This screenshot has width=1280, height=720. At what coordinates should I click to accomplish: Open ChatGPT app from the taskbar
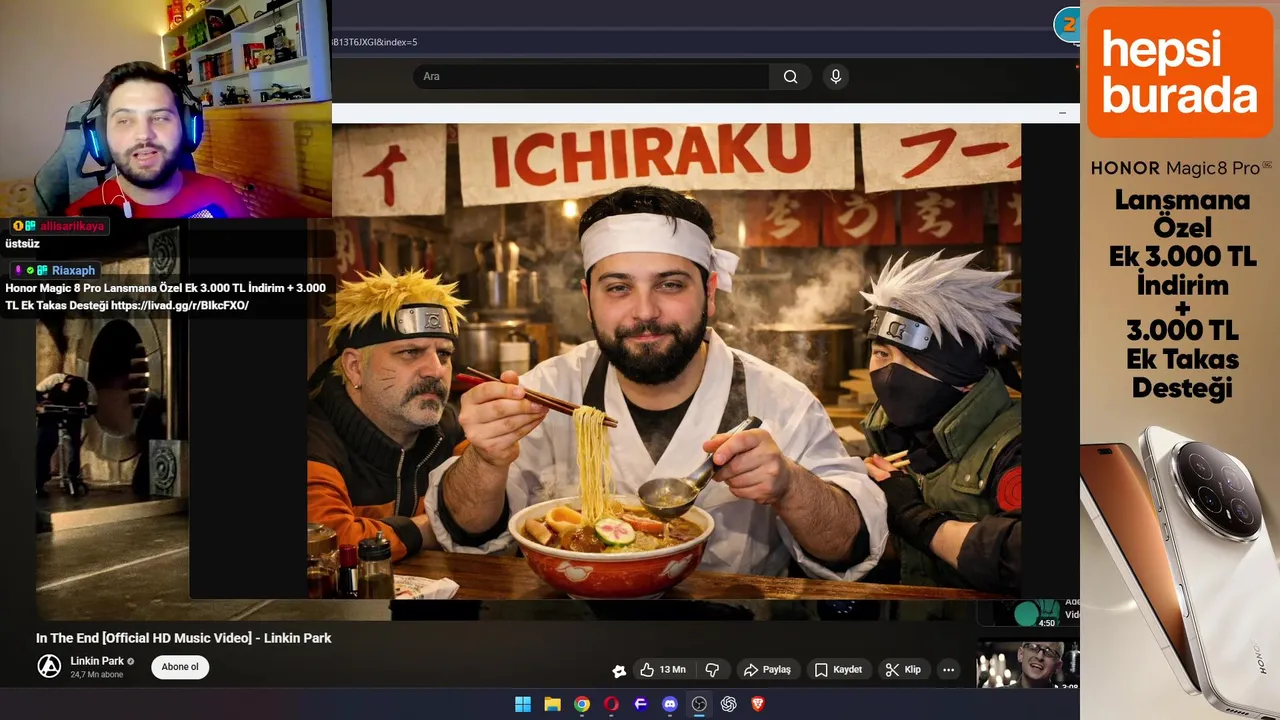pos(729,704)
